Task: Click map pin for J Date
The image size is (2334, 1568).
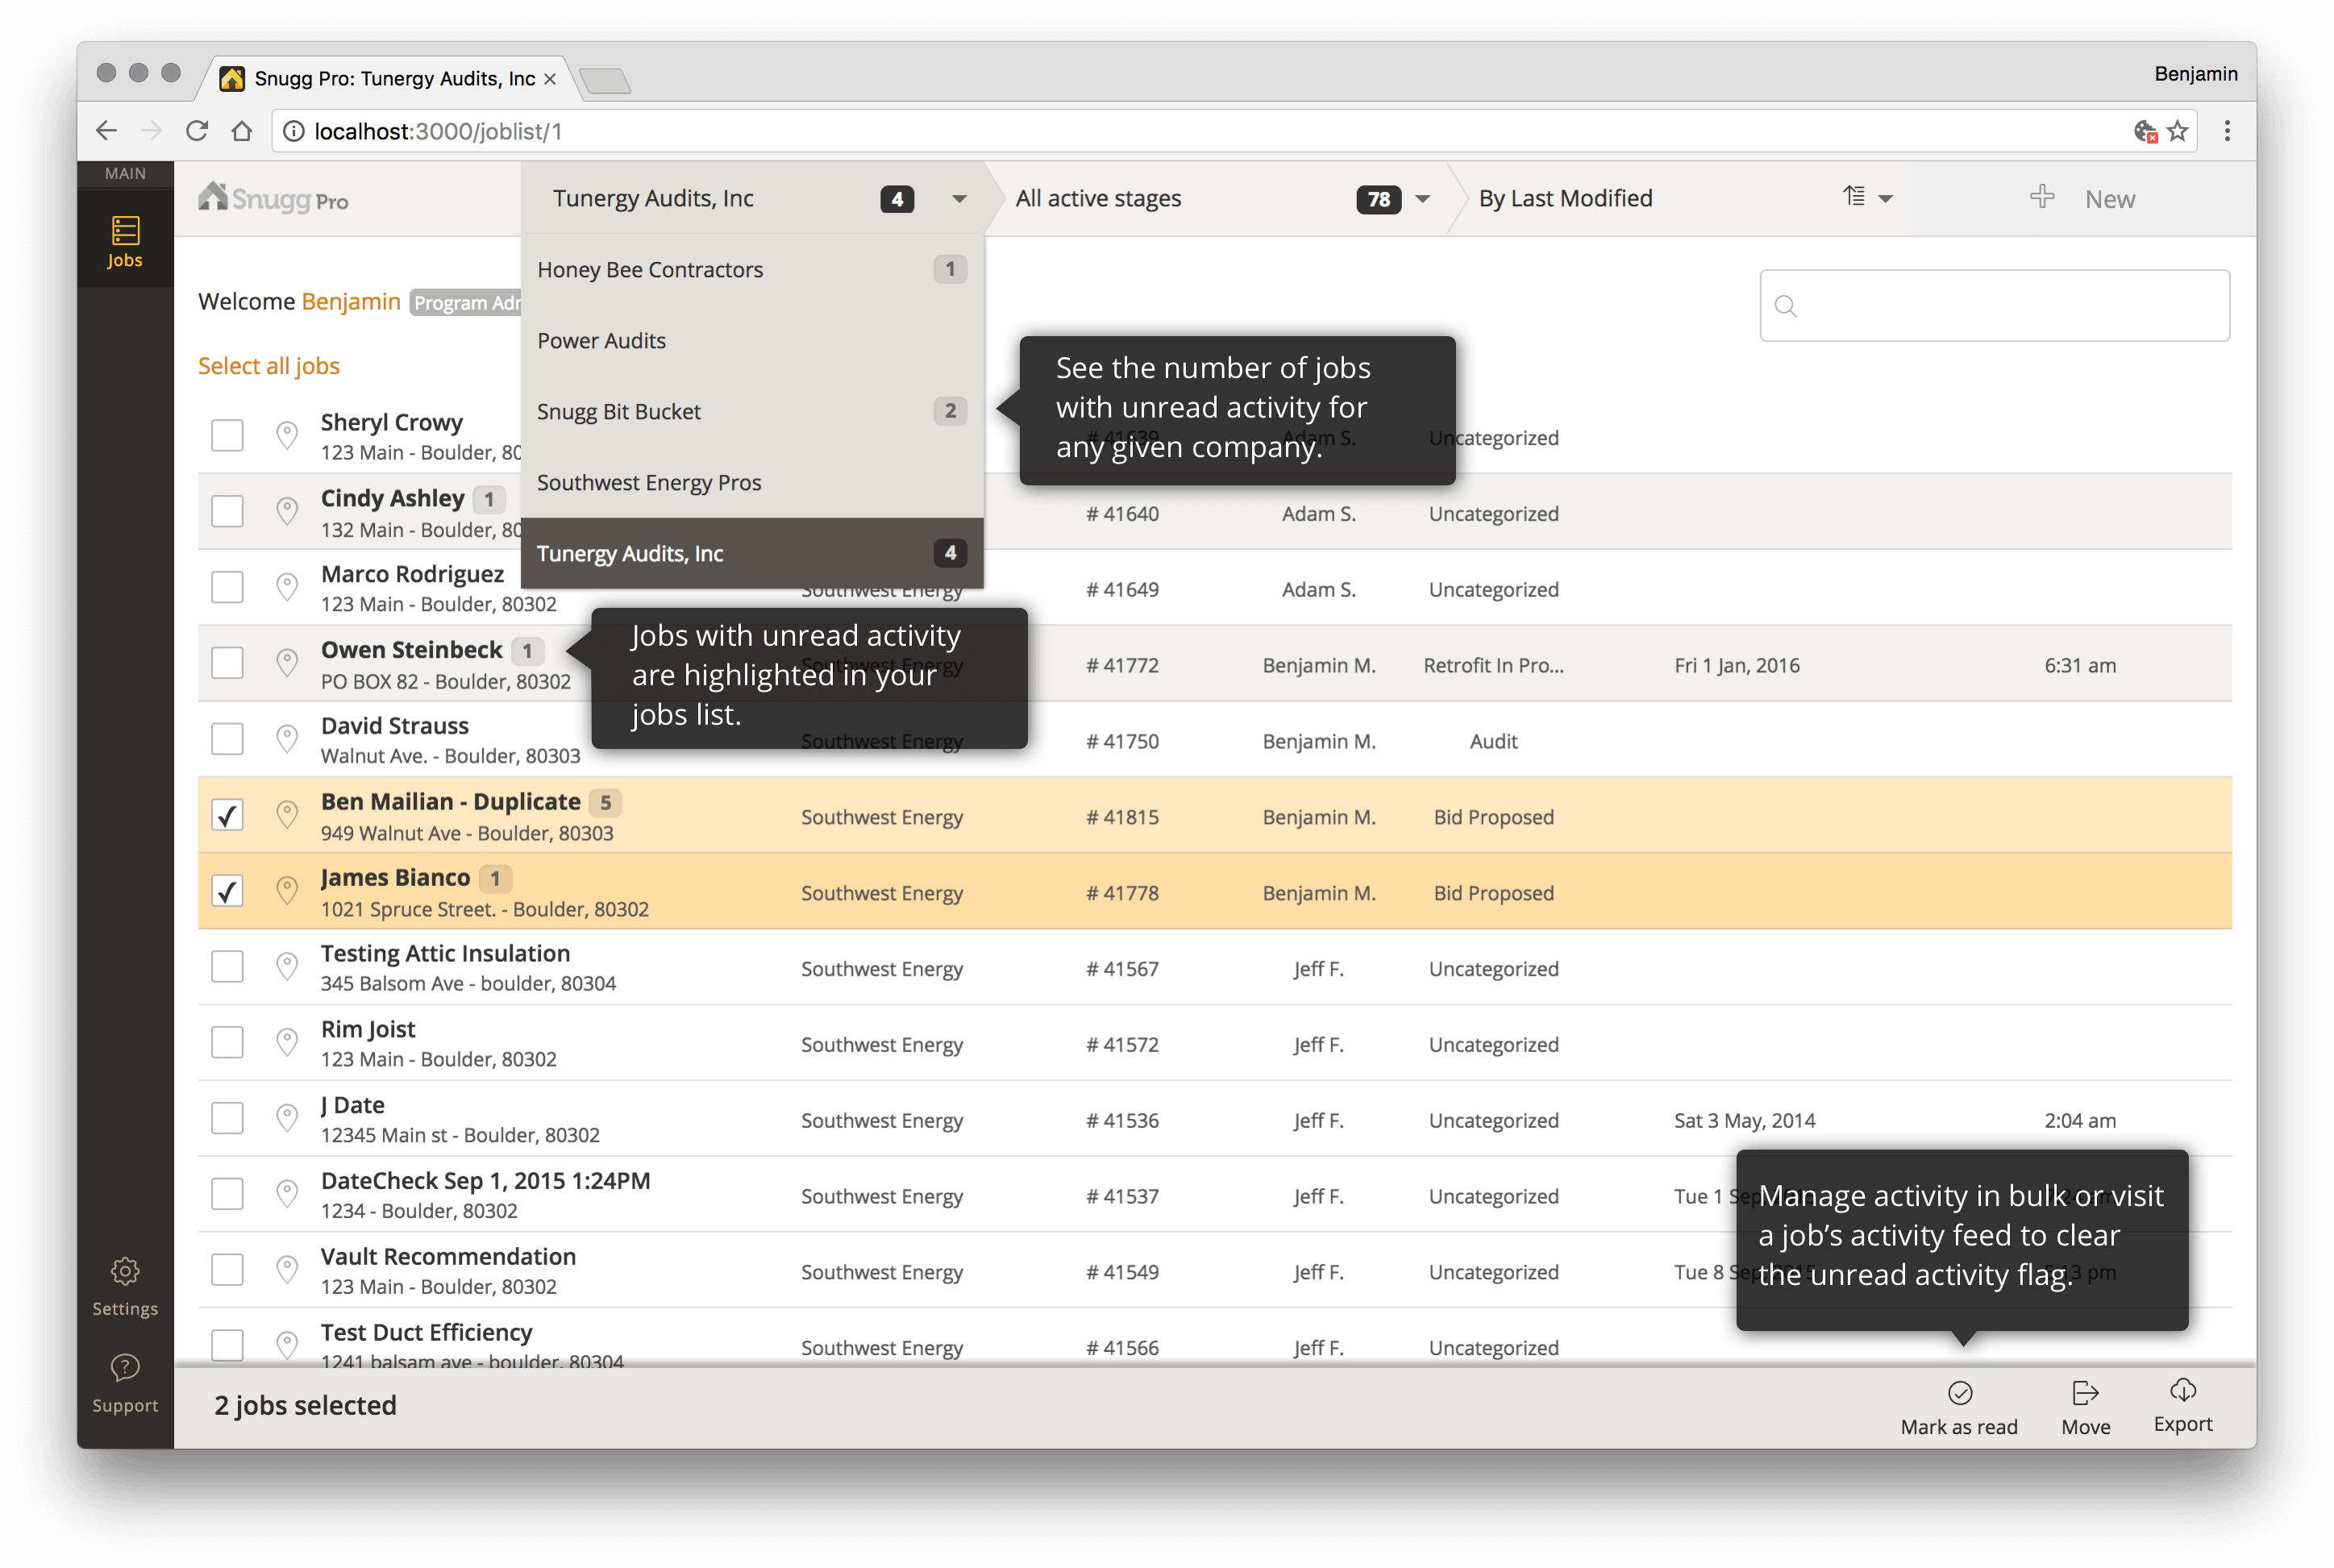Action: (x=287, y=1119)
